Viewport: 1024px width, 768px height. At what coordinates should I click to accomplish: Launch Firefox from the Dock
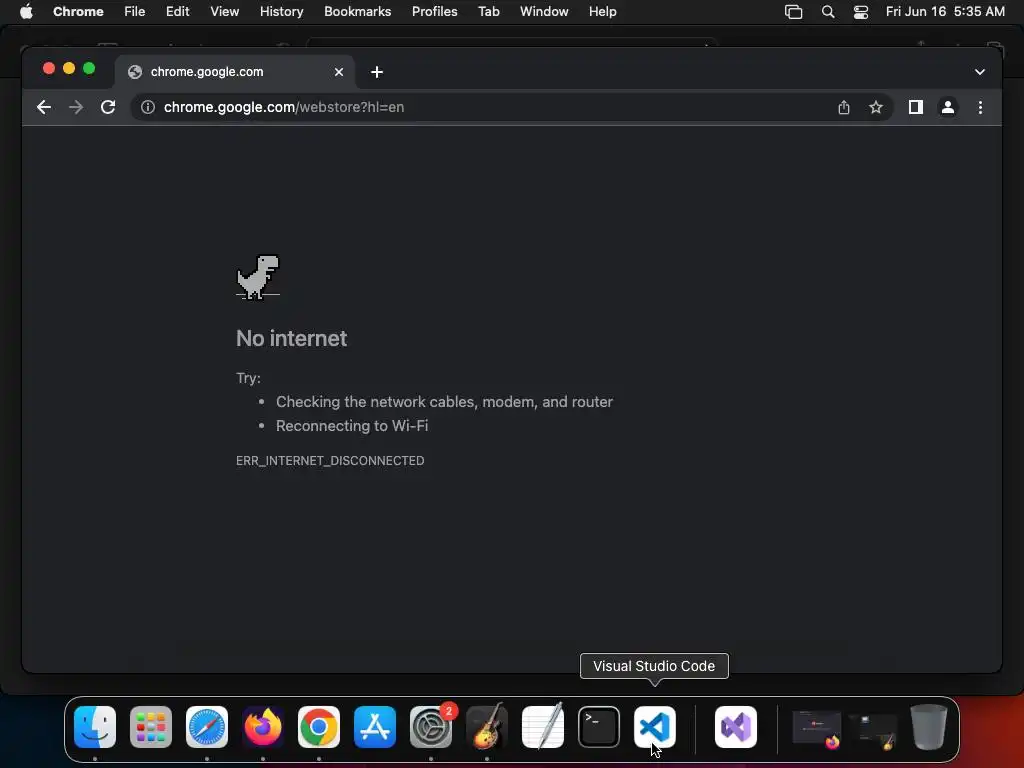point(263,727)
